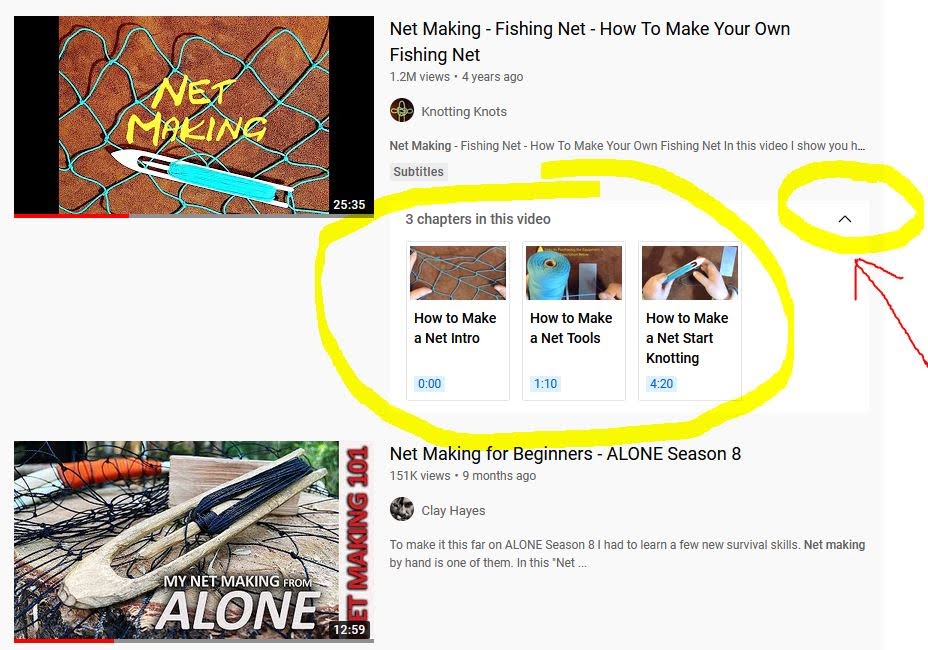
Task: Open the 'How to Make a Net Intro' chapter
Action: click(x=457, y=321)
